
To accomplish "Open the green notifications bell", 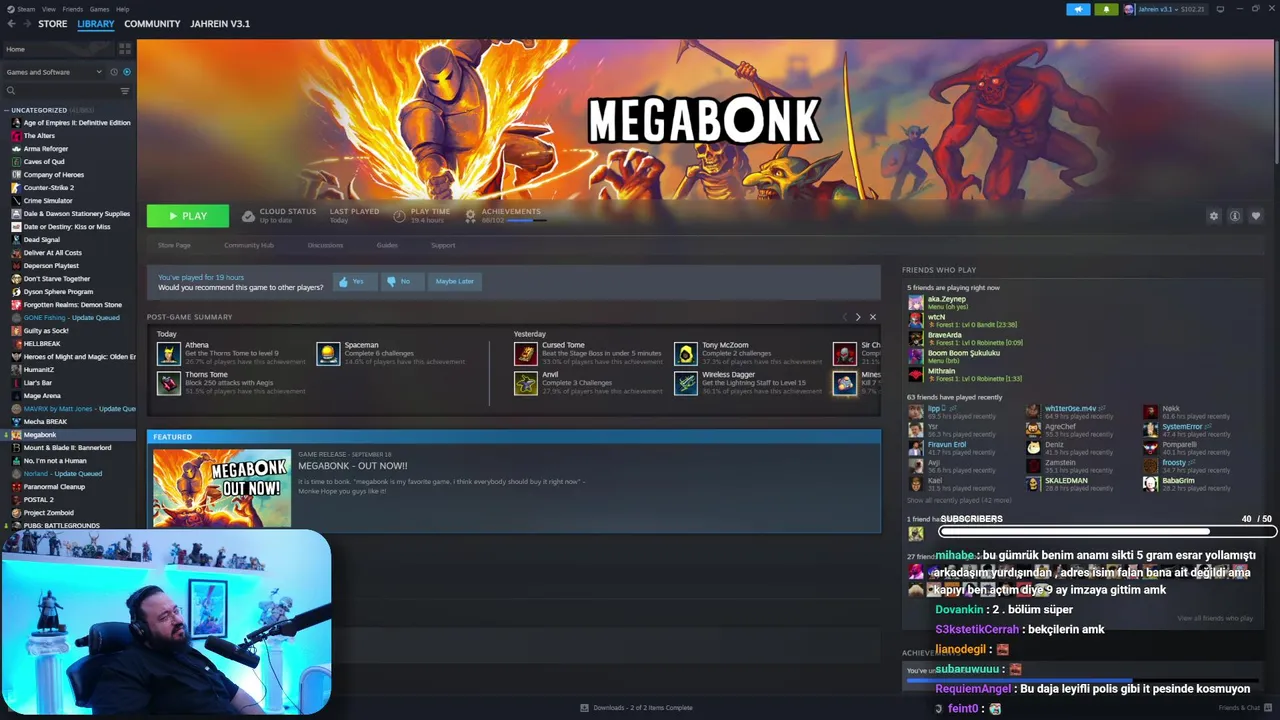I will pos(1106,9).
